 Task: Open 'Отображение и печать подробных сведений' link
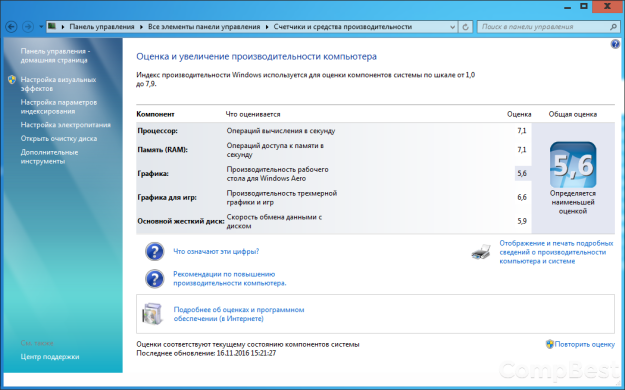(556, 252)
